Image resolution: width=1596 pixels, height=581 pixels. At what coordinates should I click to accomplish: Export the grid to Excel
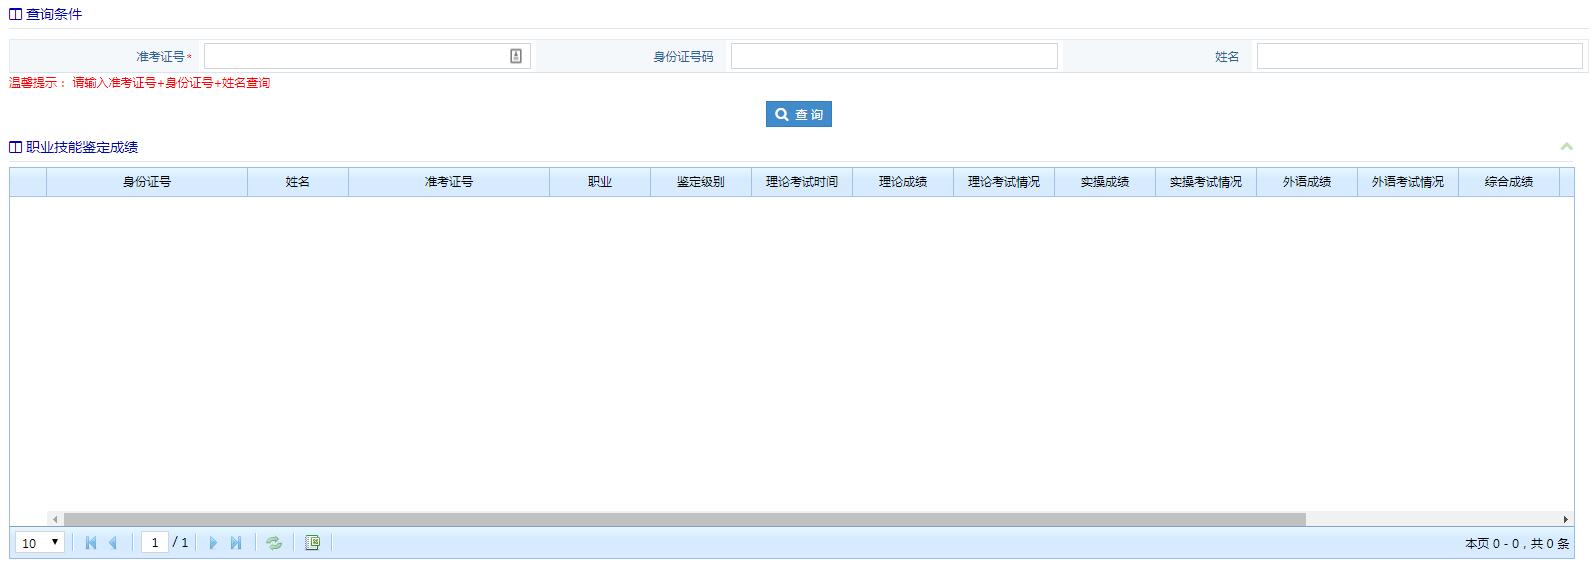point(312,543)
